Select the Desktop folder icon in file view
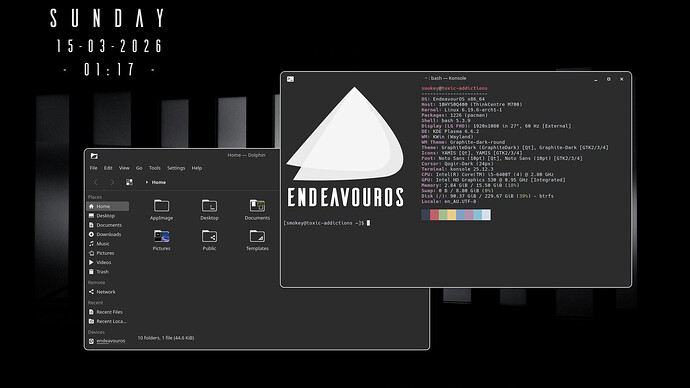690x388 pixels. (209, 206)
